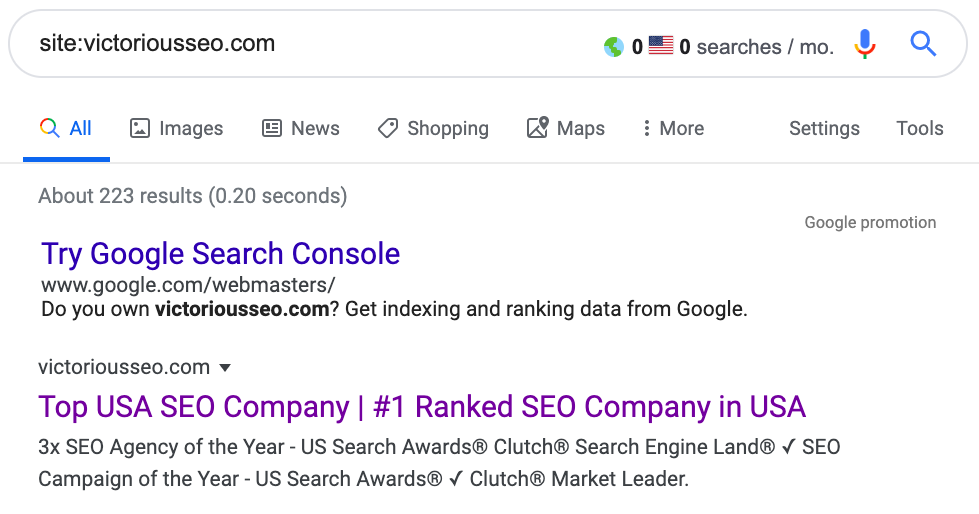This screenshot has width=979, height=514.
Task: Open the Settings menu
Action: point(824,128)
